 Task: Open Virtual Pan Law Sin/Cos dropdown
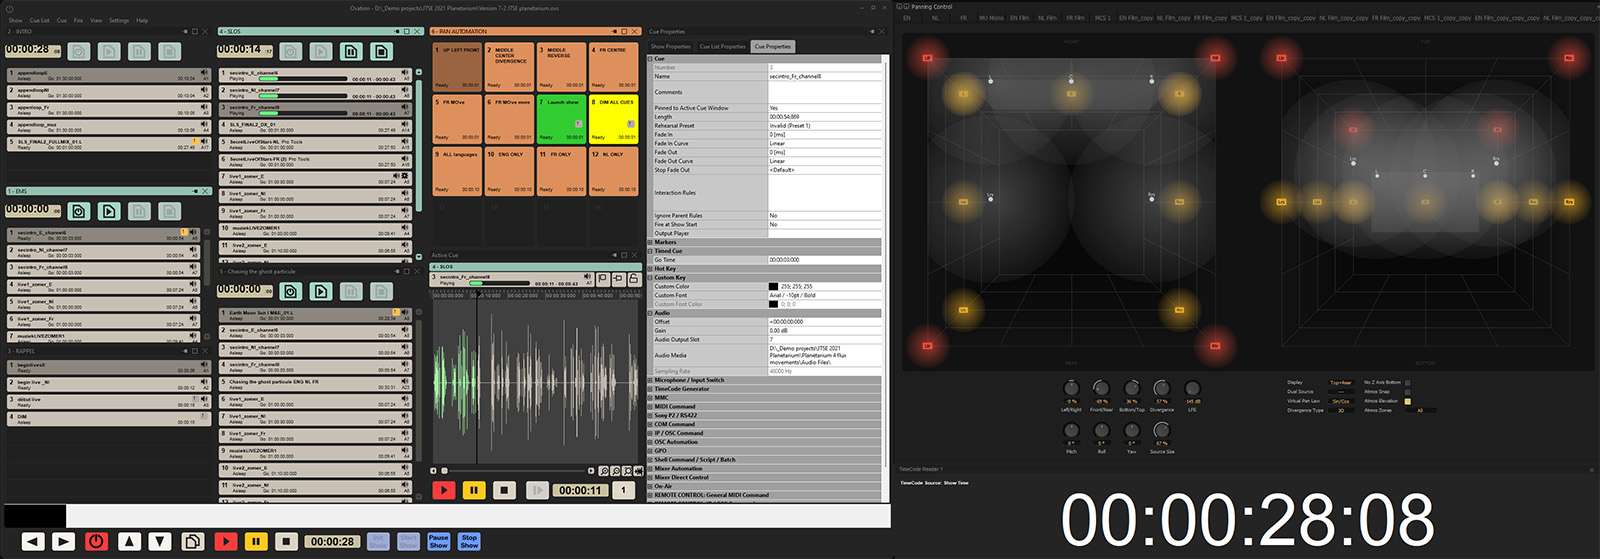point(1341,401)
